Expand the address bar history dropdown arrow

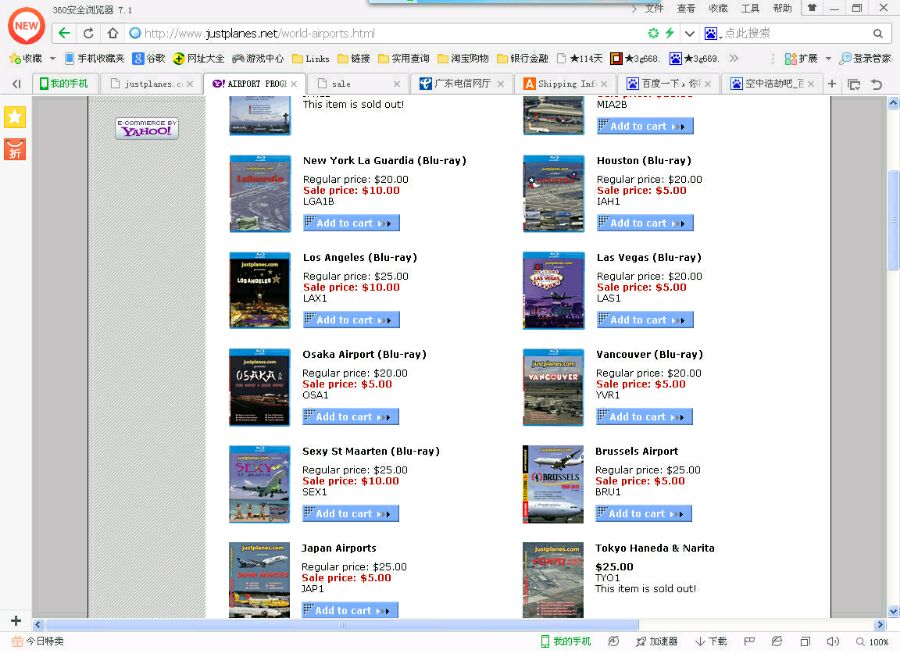(x=689, y=33)
